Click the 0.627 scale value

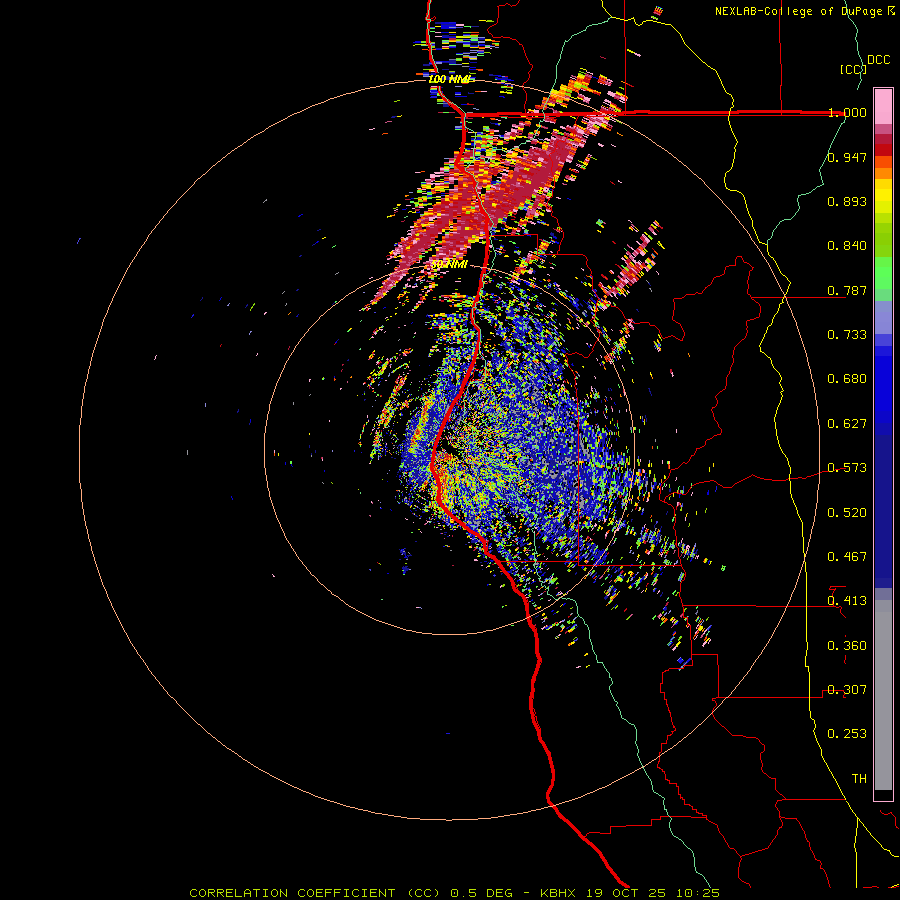tap(847, 424)
